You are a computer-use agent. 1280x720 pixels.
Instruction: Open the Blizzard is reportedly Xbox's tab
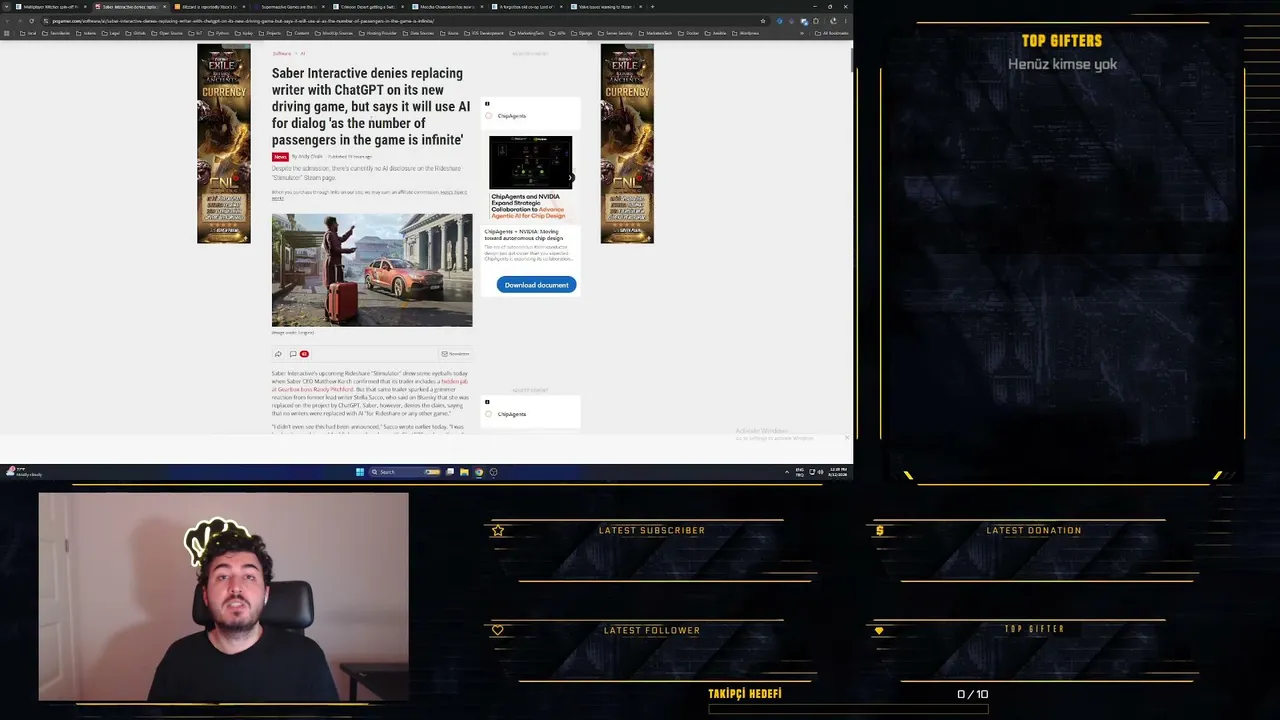coord(209,7)
